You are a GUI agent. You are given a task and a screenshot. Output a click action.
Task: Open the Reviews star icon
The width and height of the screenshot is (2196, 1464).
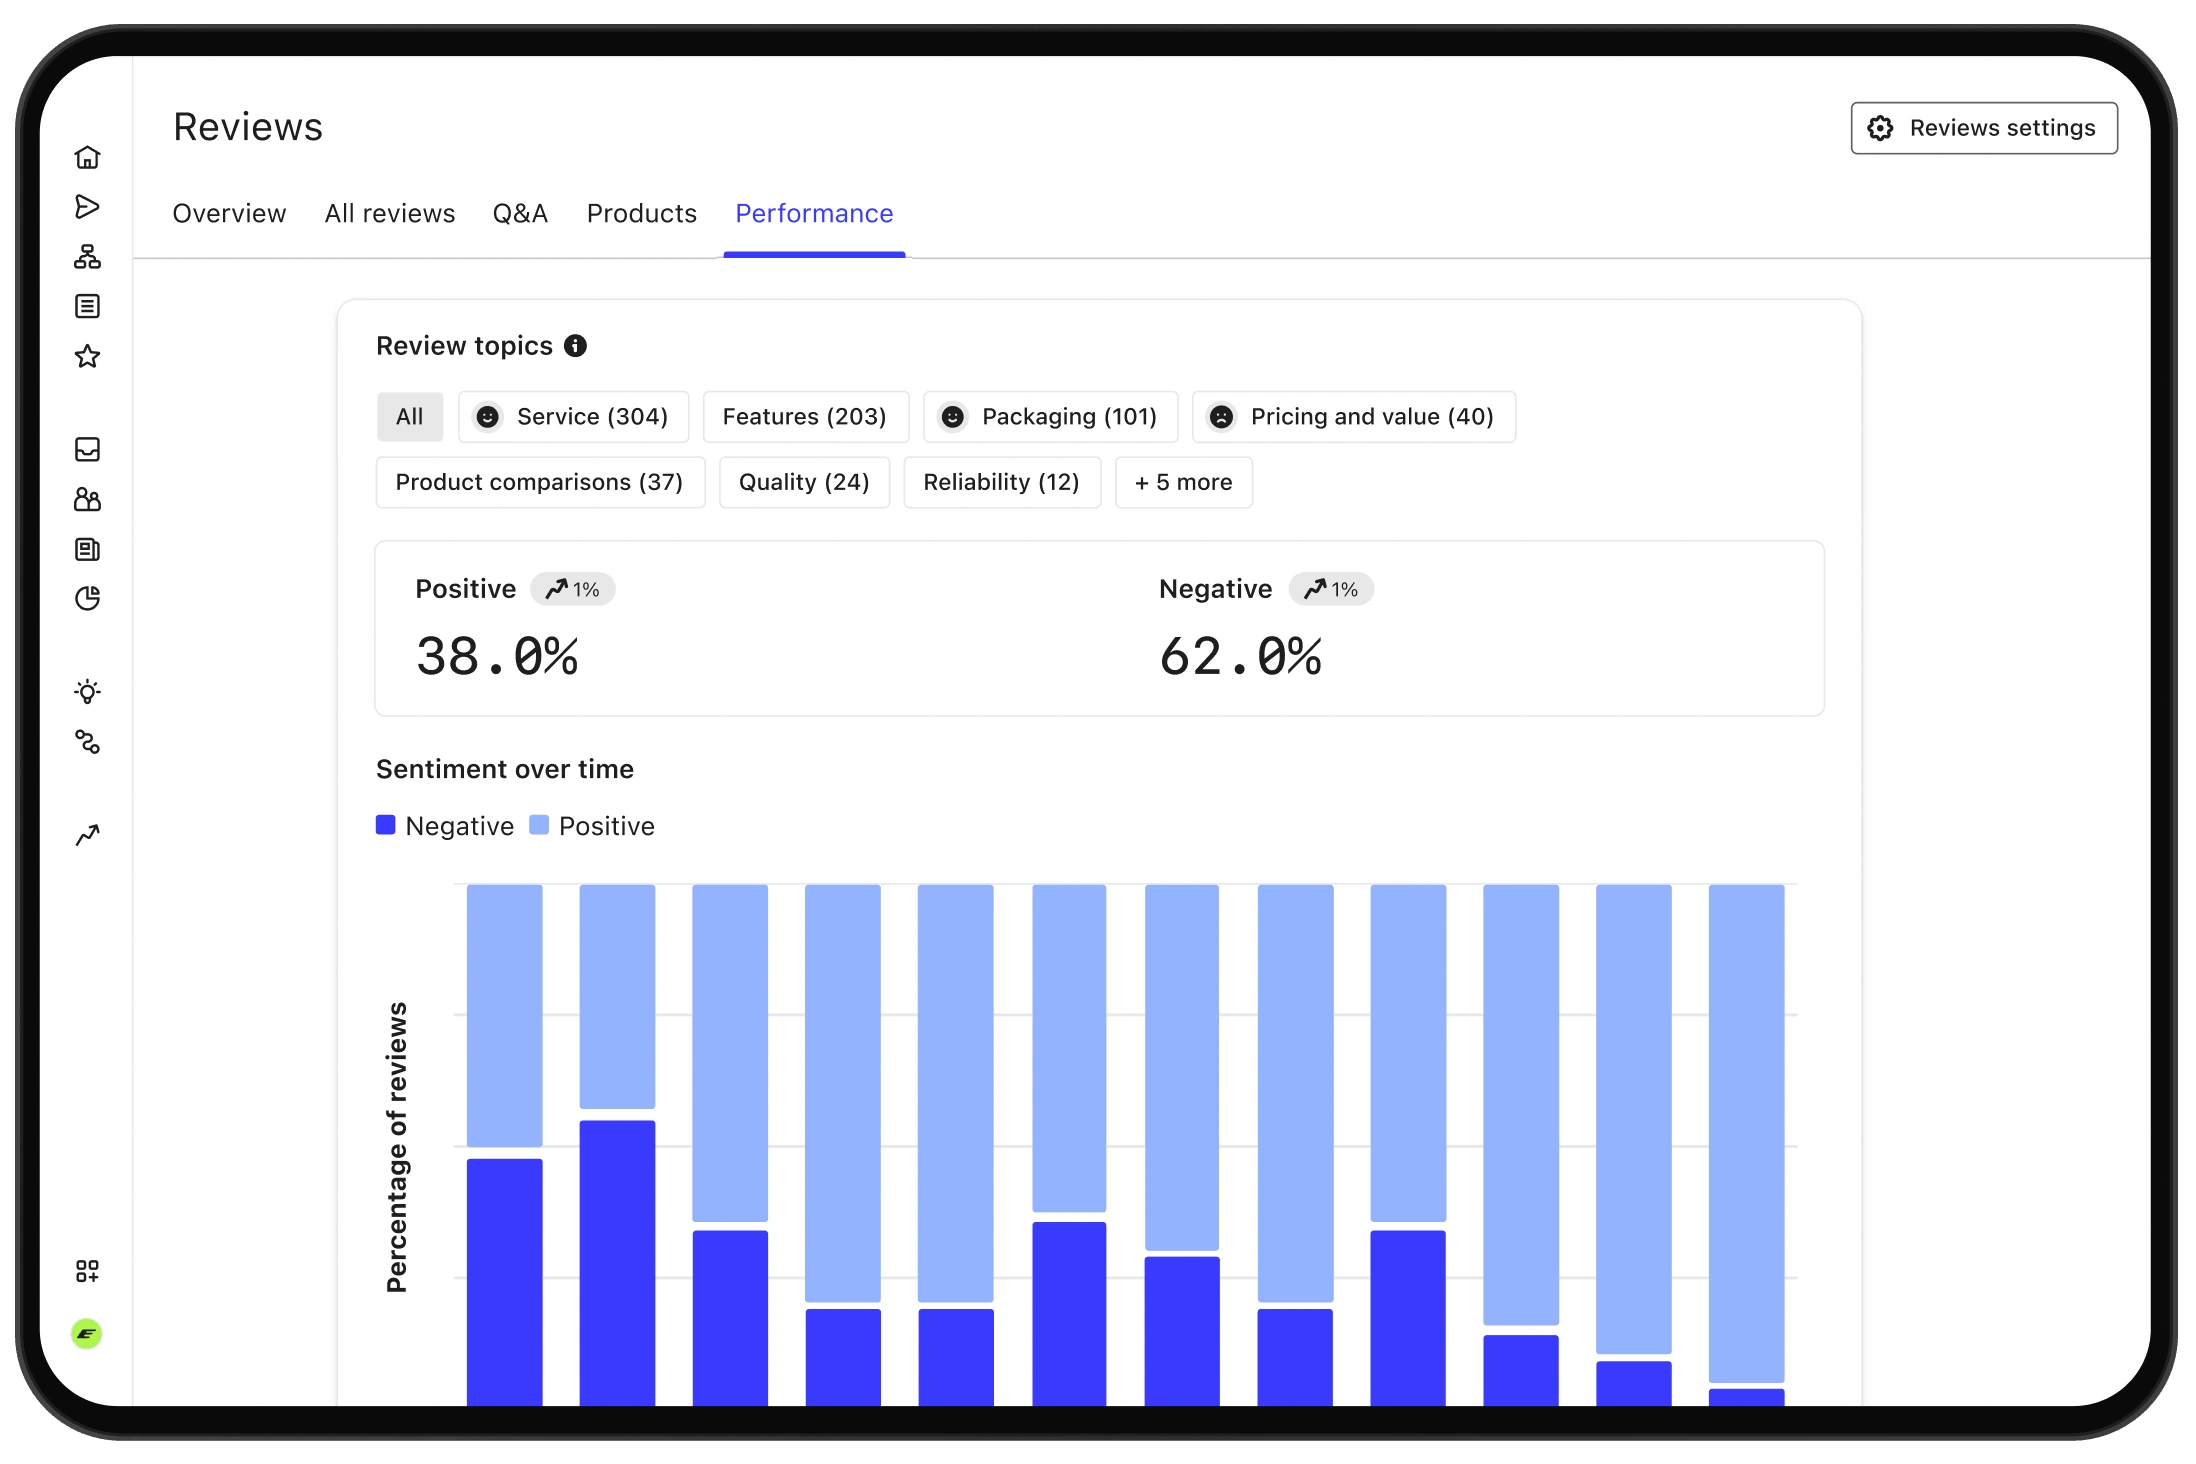click(x=87, y=356)
